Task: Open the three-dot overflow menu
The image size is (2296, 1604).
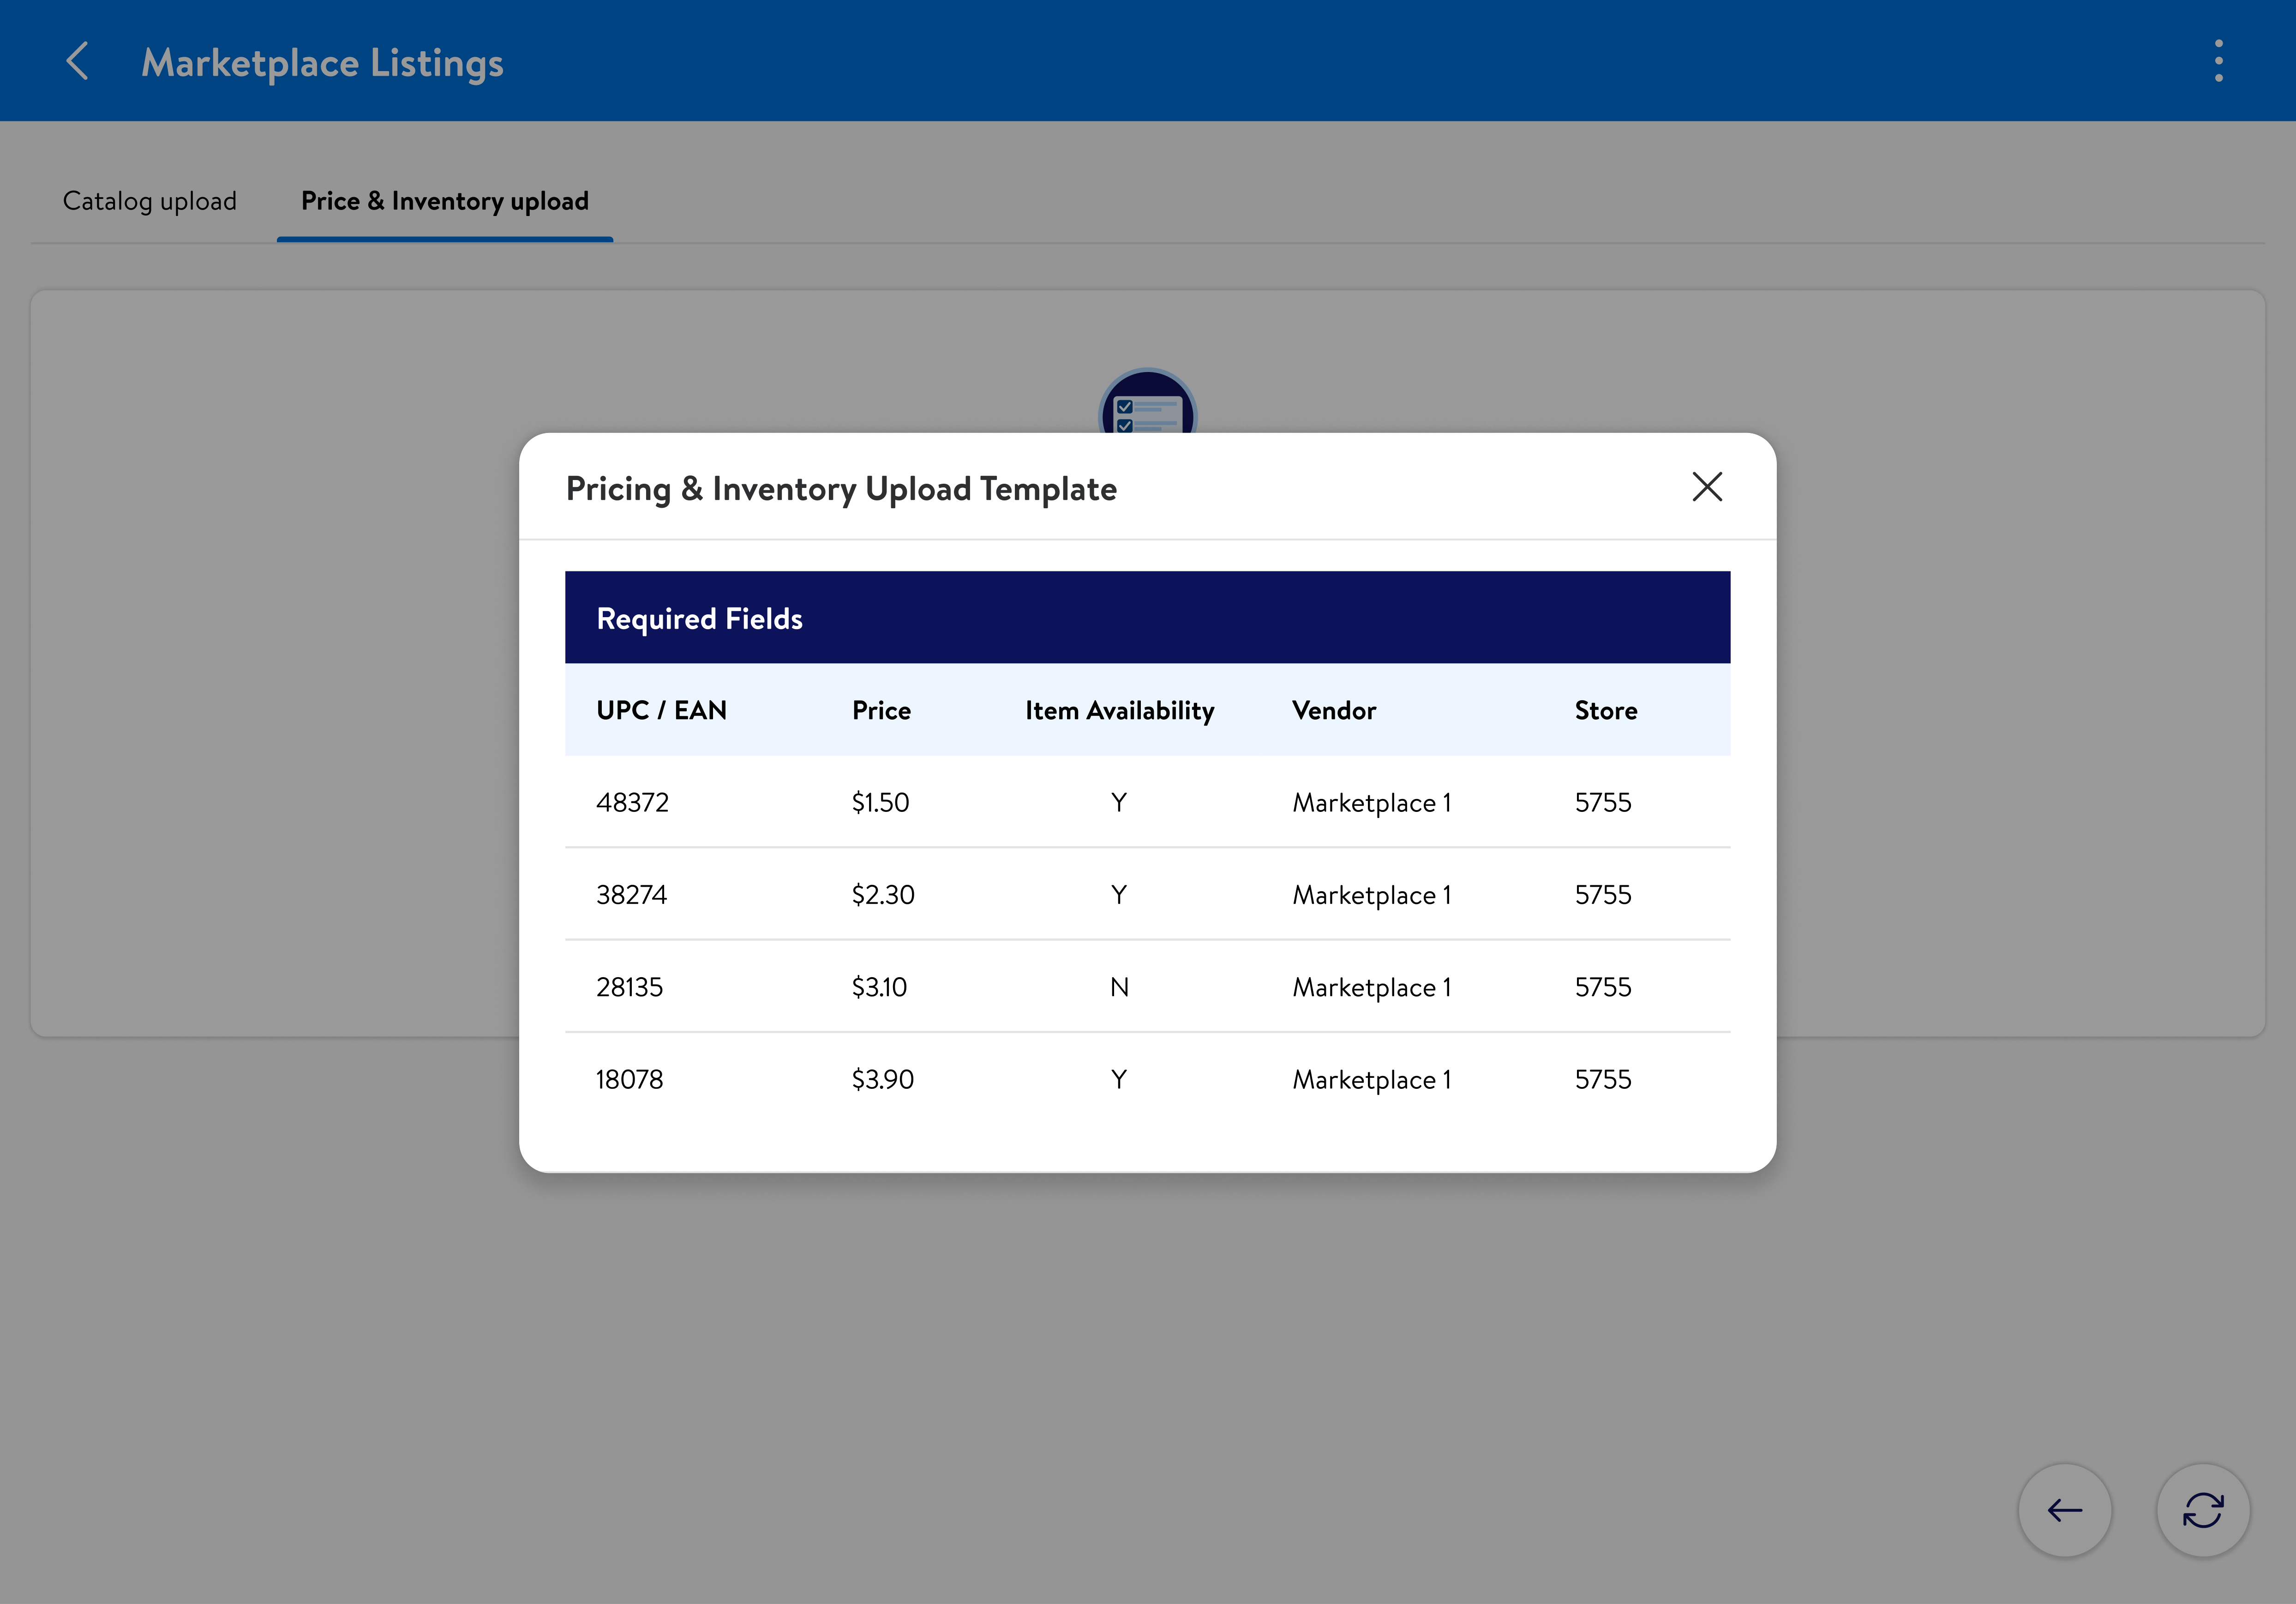Action: tap(2218, 61)
